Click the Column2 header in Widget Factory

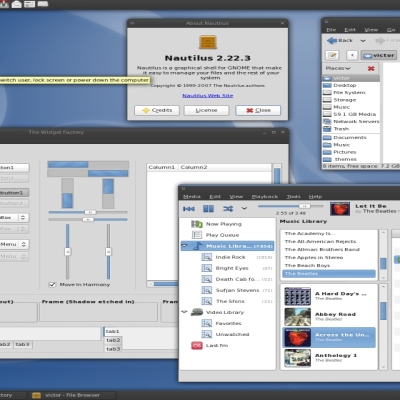194,167
